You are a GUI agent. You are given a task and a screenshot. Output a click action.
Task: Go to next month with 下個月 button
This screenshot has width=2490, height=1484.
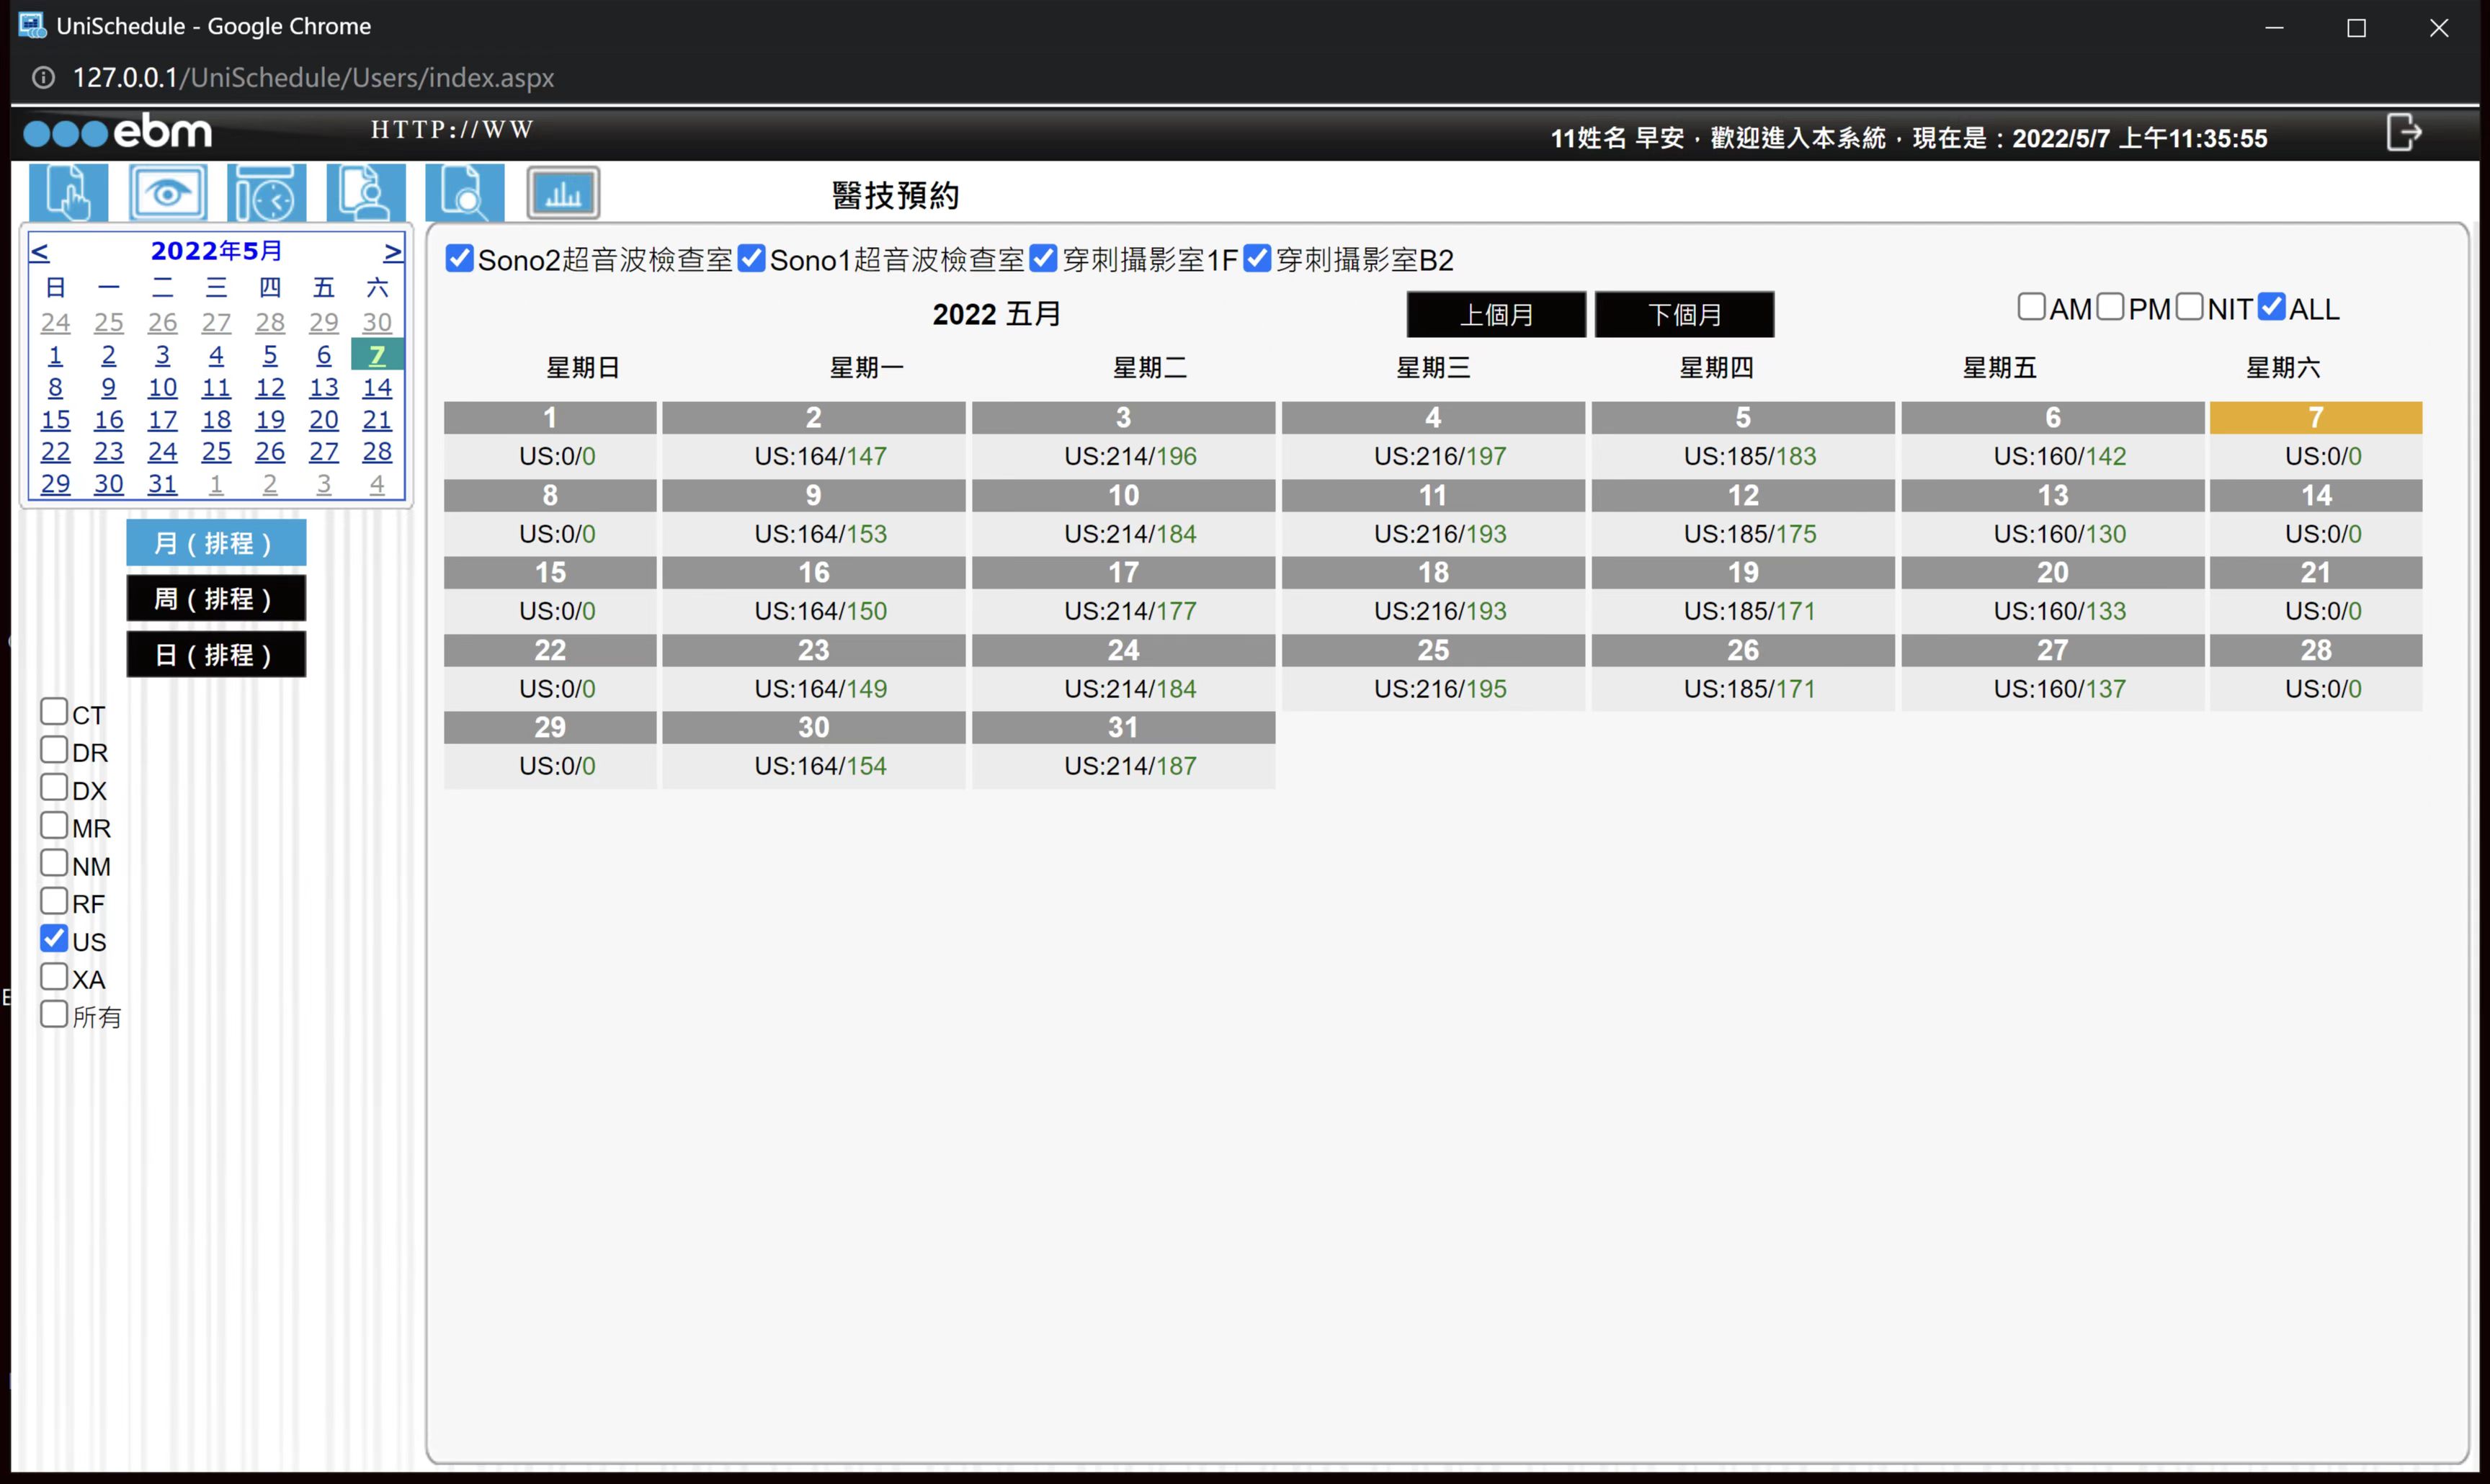pyautogui.click(x=1684, y=314)
